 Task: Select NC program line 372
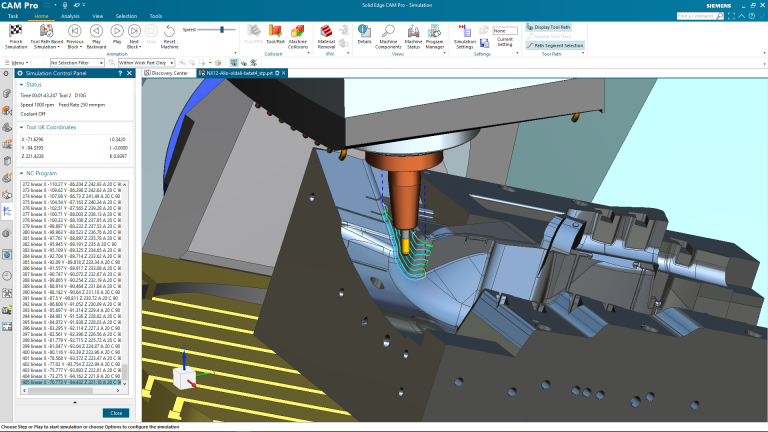pyautogui.click(x=72, y=184)
